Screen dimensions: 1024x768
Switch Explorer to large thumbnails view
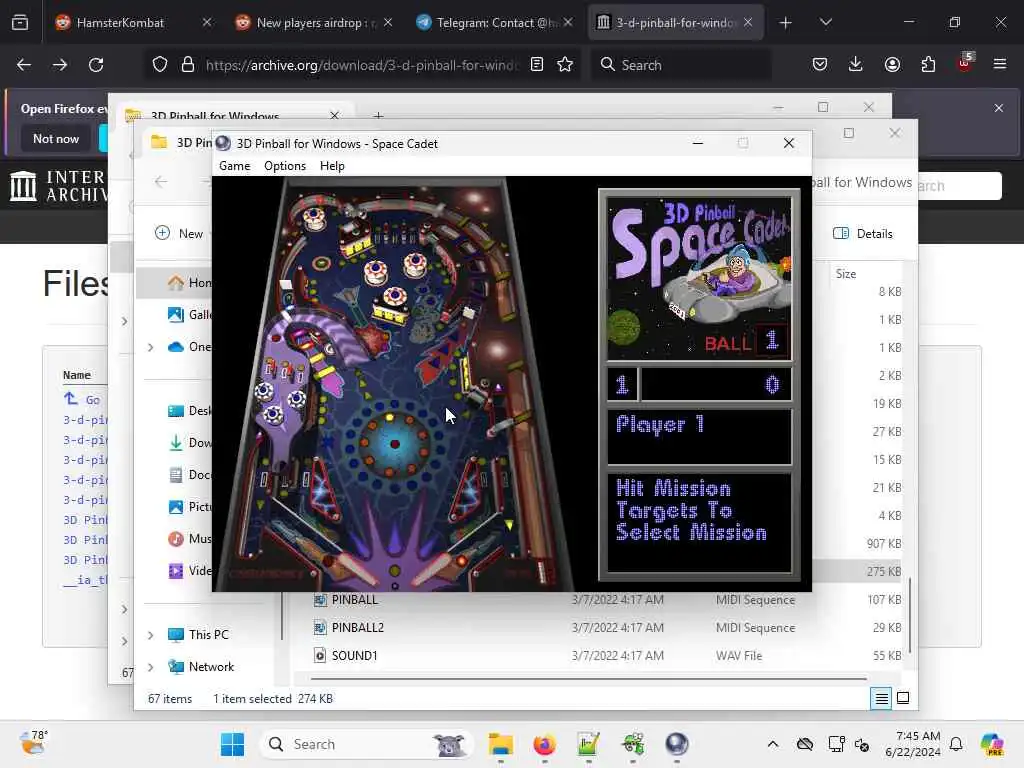903,698
